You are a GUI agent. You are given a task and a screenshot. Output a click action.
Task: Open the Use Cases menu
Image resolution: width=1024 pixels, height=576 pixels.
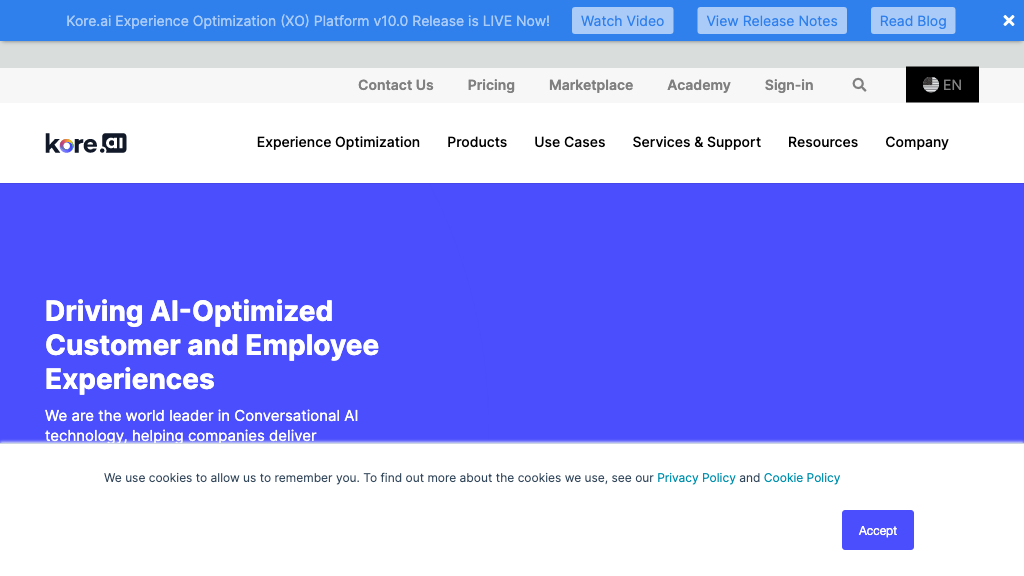[x=569, y=142]
